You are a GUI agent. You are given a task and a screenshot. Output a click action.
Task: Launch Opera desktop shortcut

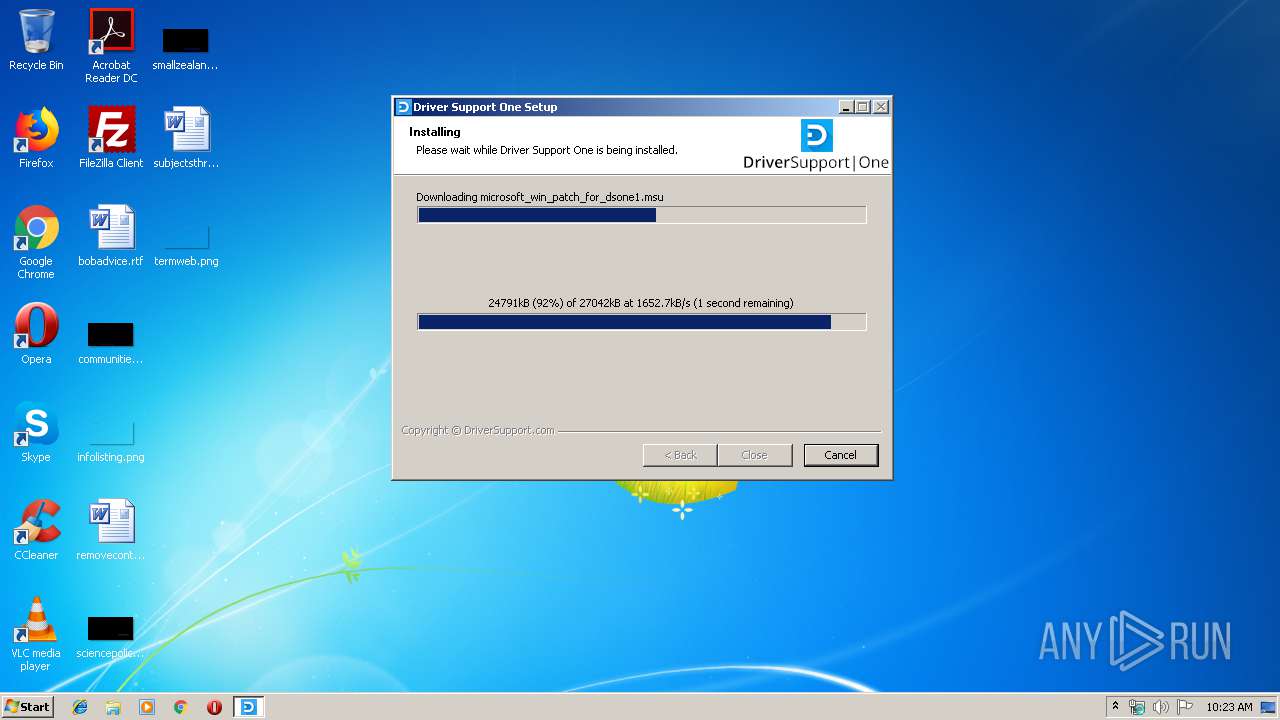coord(36,334)
